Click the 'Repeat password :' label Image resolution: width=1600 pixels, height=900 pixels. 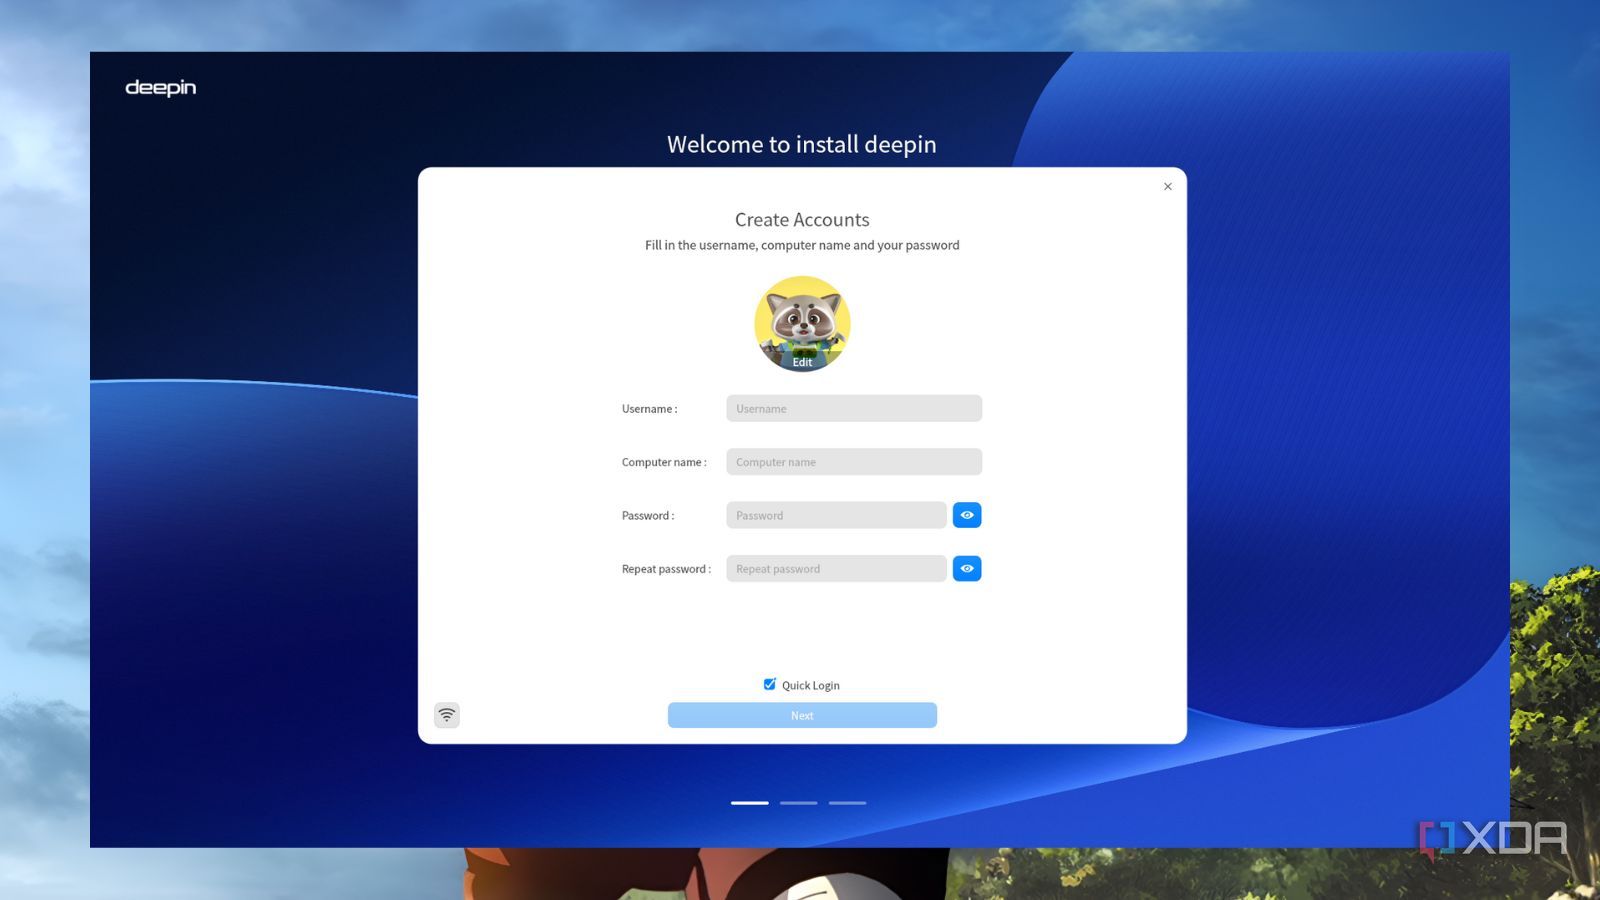[x=666, y=569]
